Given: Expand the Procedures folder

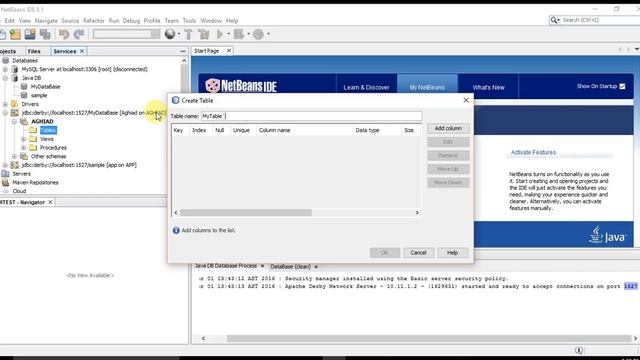Looking at the screenshot, I should [x=23, y=148].
